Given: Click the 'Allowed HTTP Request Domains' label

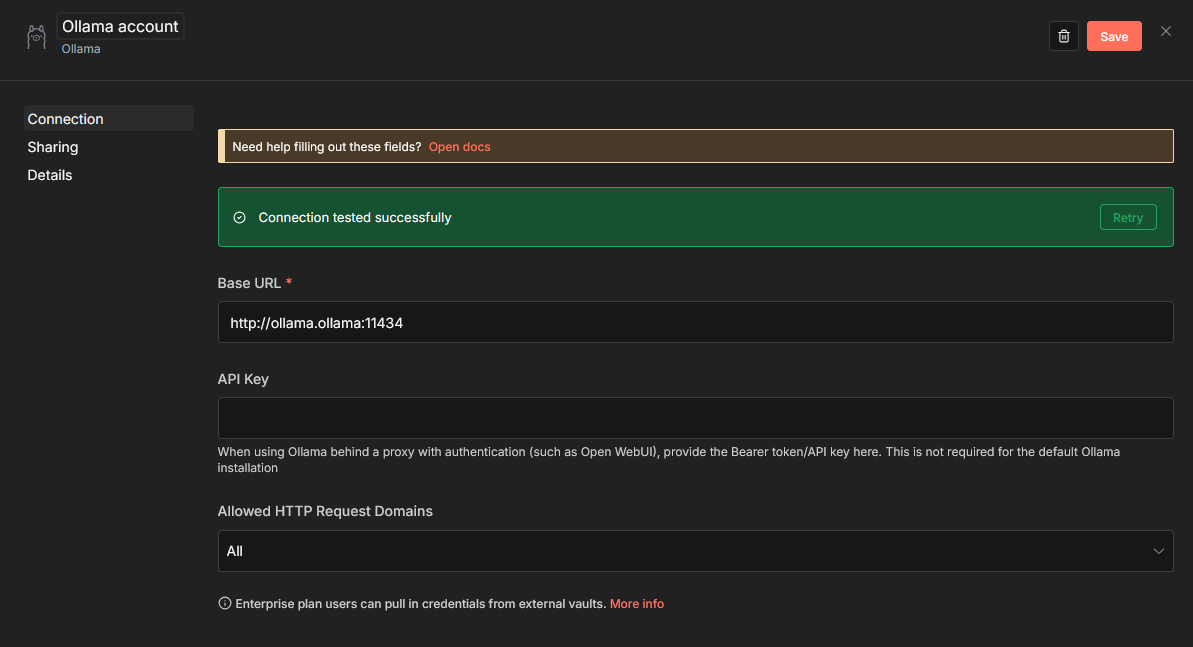Looking at the screenshot, I should point(325,511).
